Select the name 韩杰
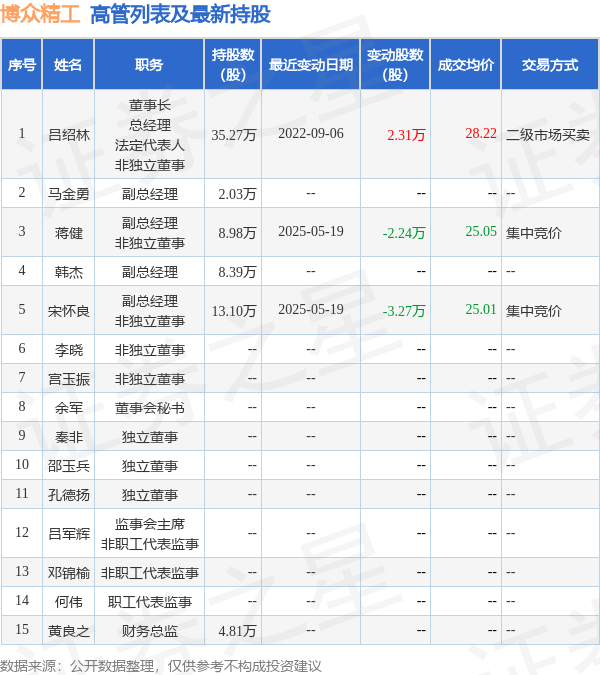This screenshot has height=675, width=600. [x=69, y=272]
